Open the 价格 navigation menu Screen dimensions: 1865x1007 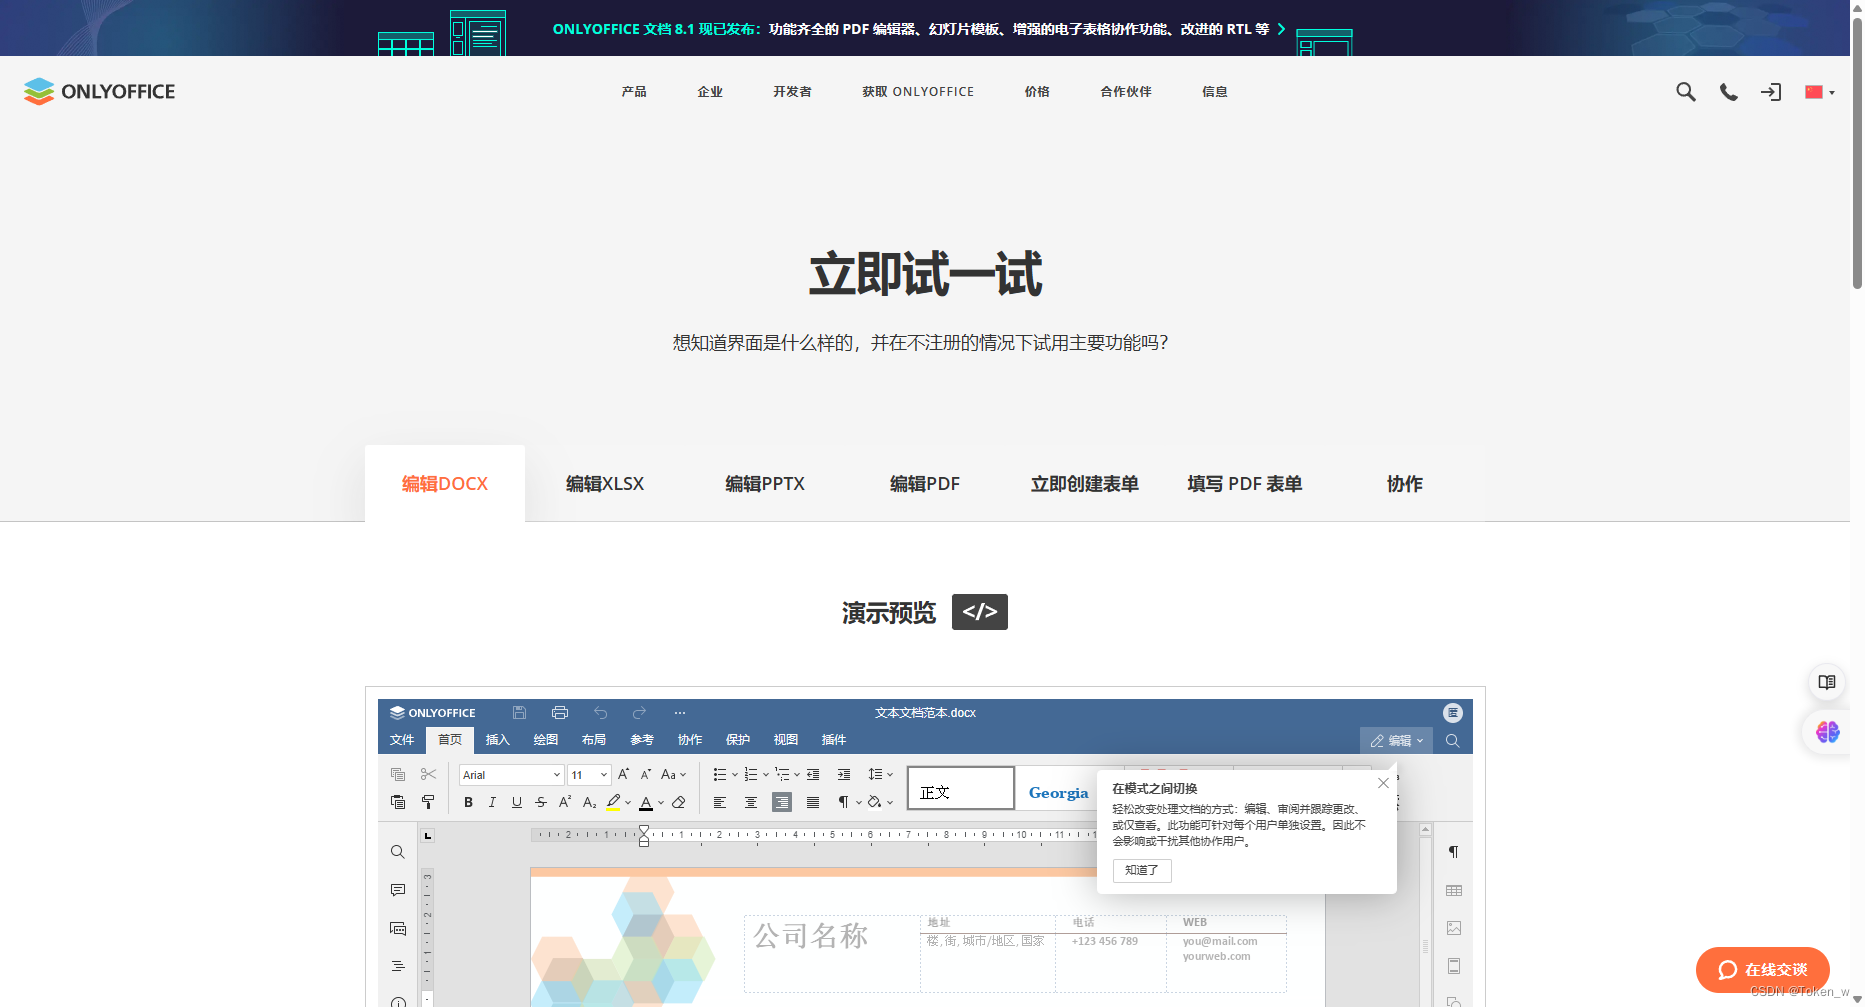point(1037,91)
